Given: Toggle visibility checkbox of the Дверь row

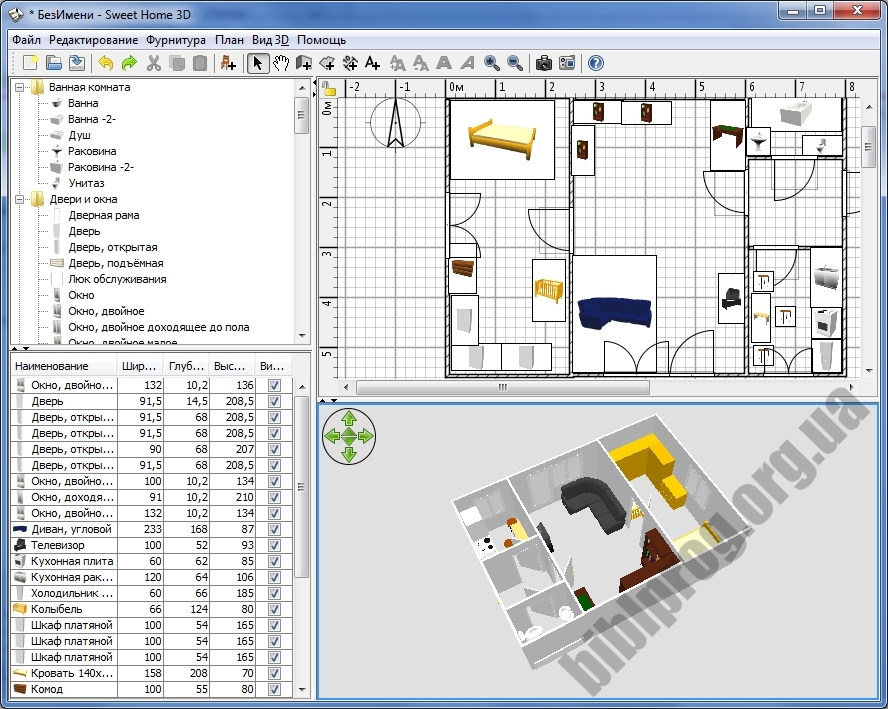Looking at the screenshot, I should coord(274,402).
